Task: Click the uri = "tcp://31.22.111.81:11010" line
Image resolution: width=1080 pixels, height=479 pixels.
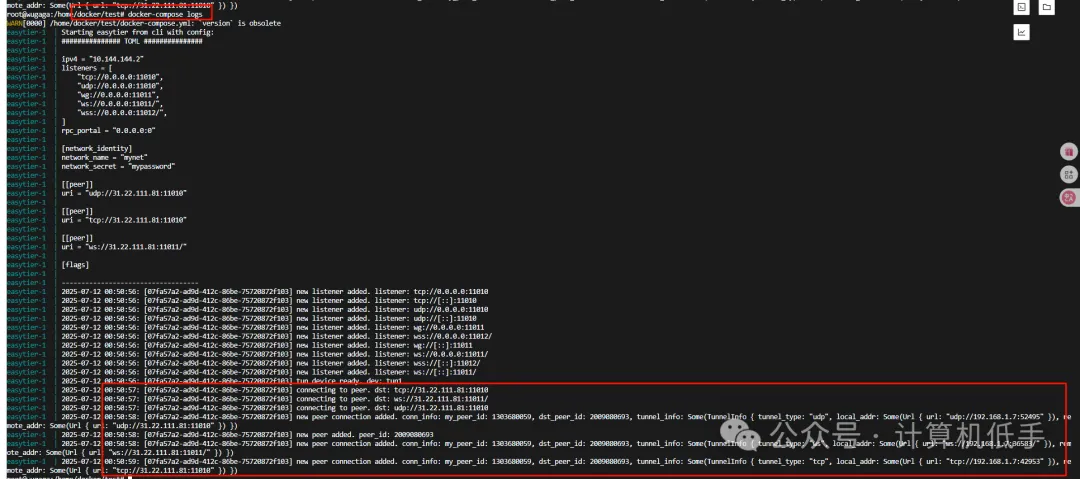Action: coord(124,221)
